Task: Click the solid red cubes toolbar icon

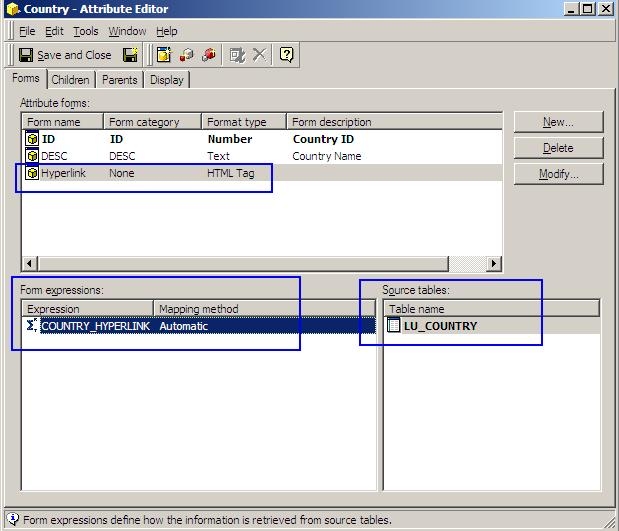Action: 208,55
